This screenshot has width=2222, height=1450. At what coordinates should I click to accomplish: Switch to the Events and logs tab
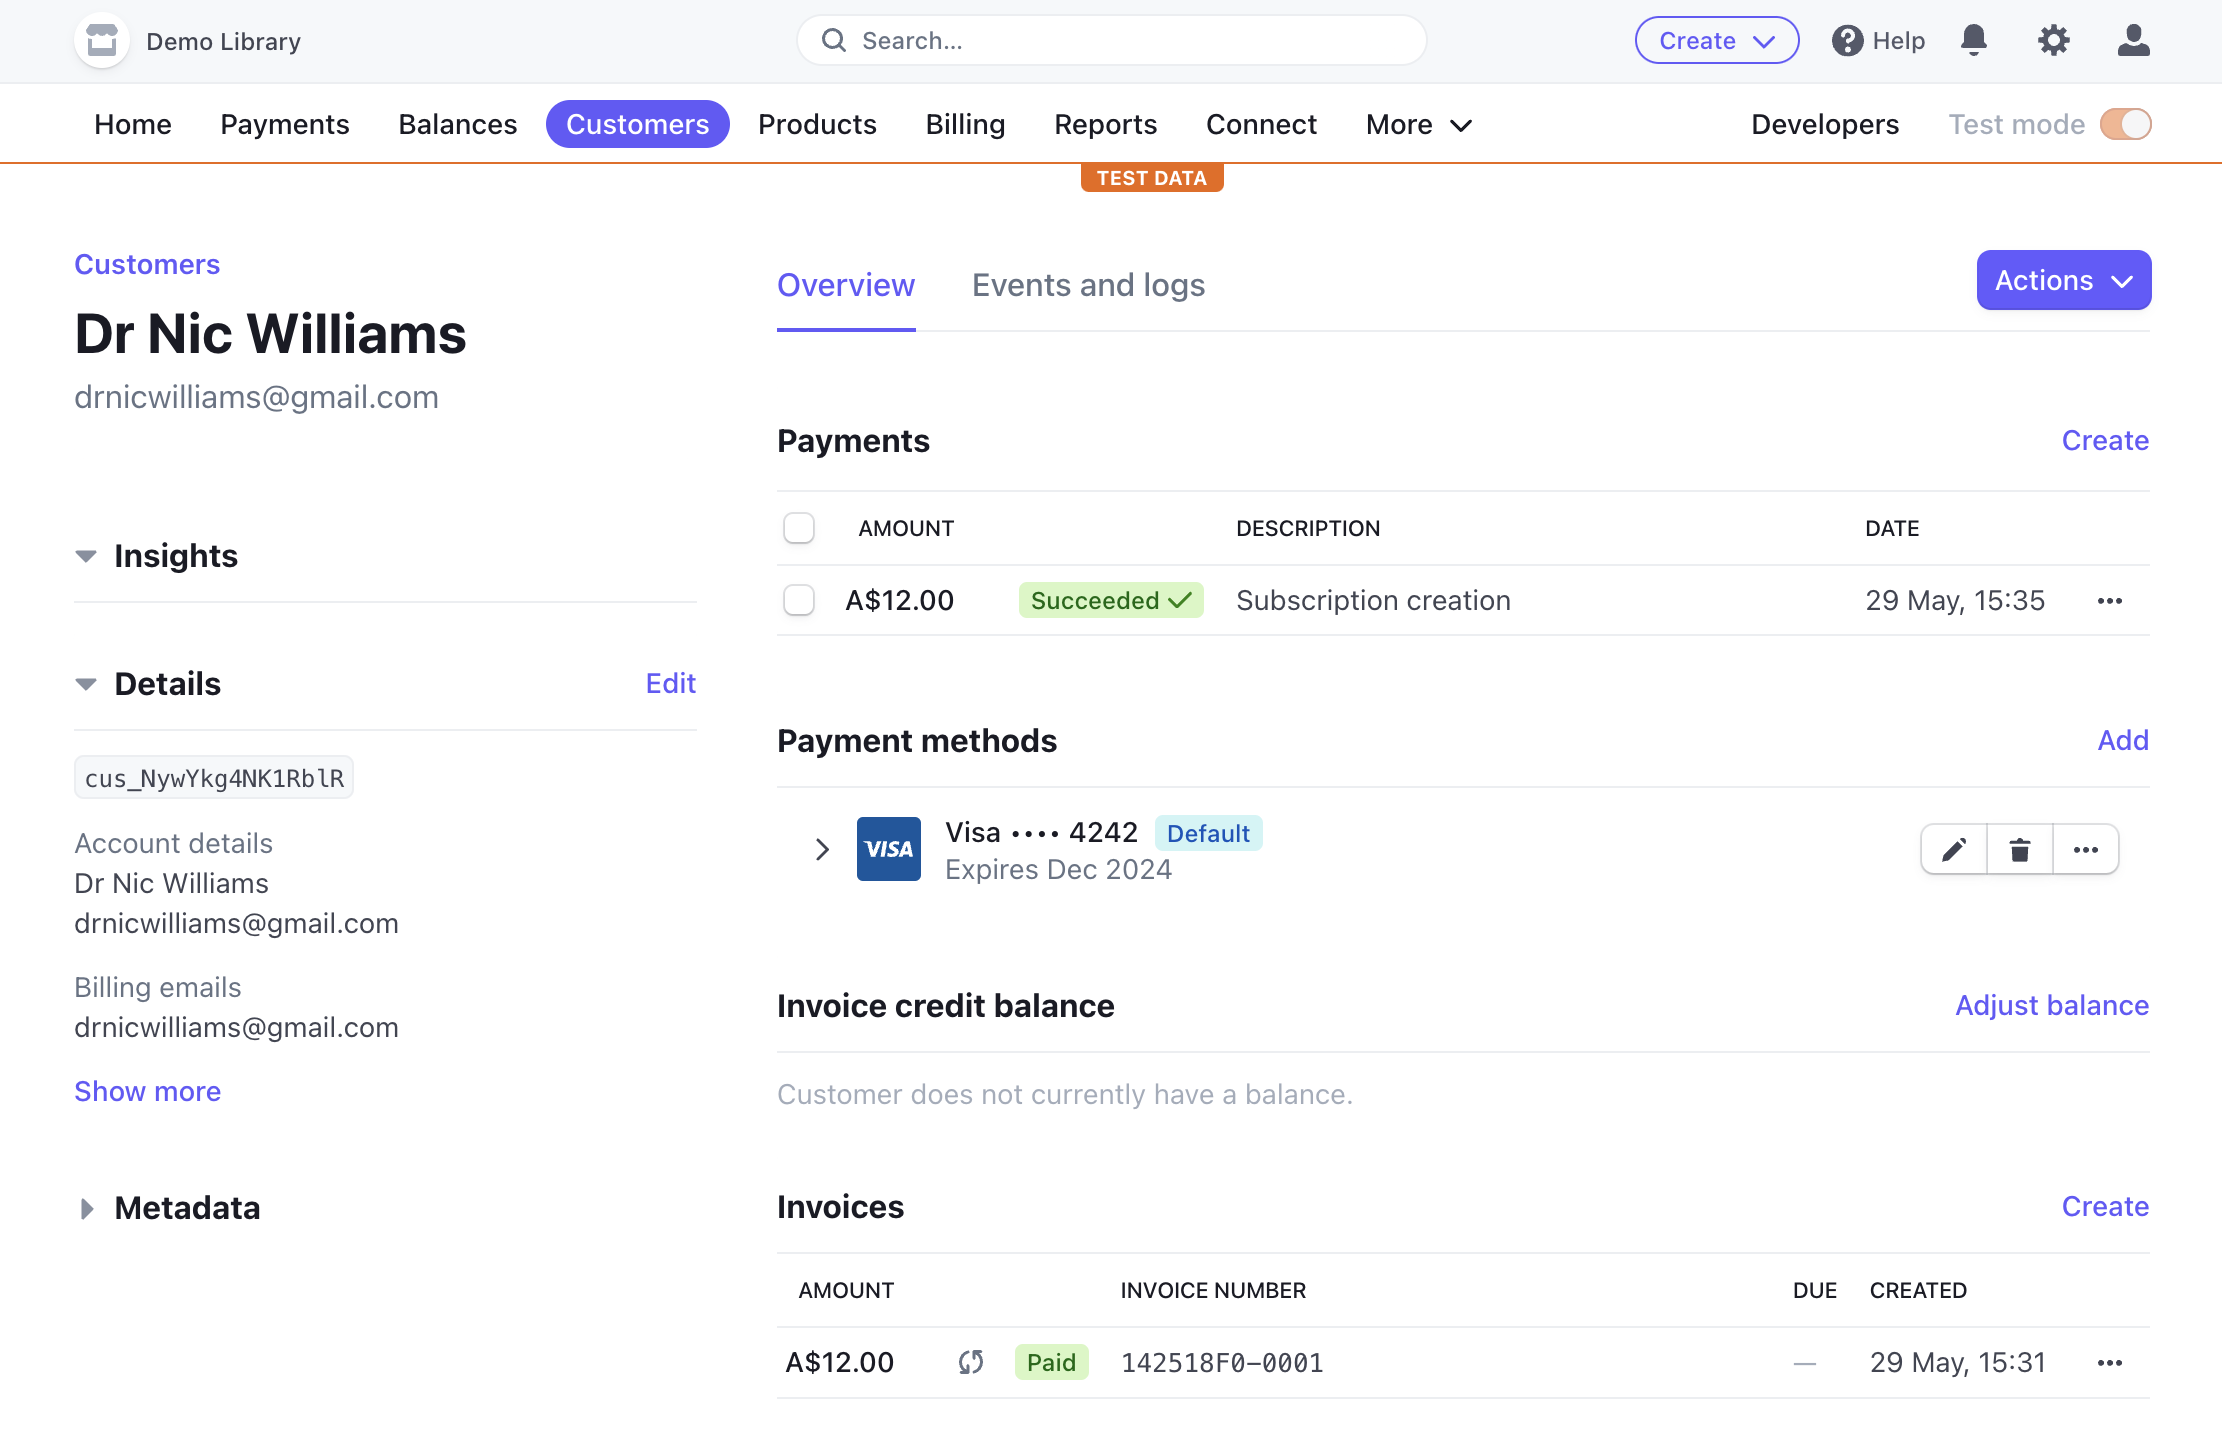[1088, 286]
